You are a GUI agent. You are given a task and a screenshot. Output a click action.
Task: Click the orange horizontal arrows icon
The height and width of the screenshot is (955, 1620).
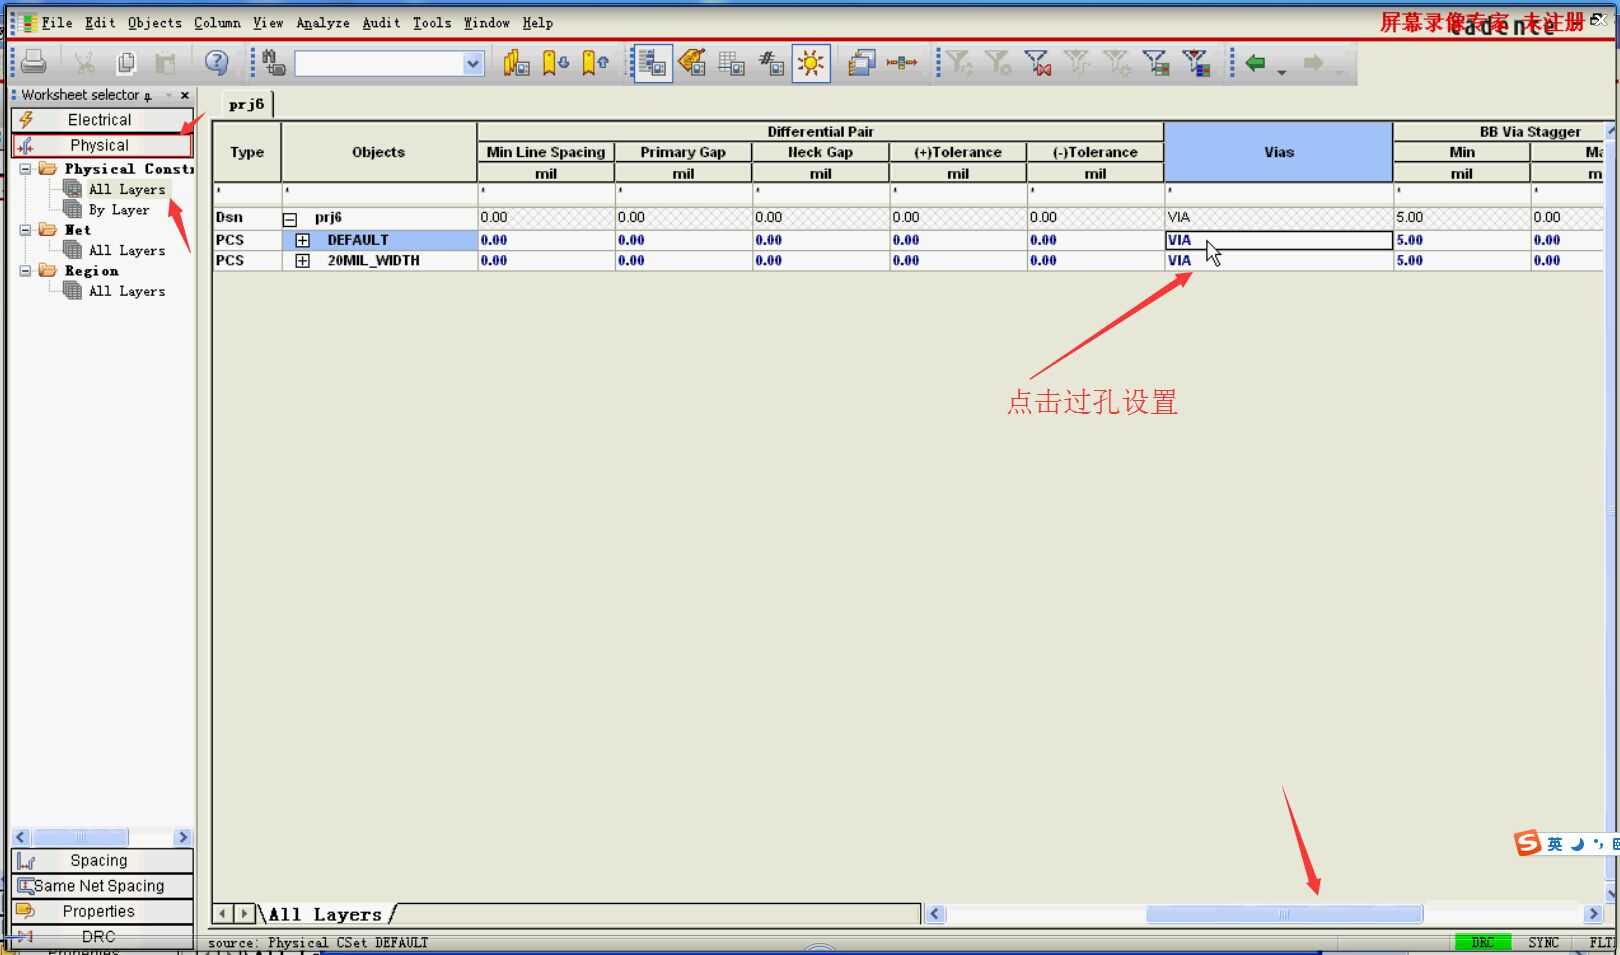(901, 63)
